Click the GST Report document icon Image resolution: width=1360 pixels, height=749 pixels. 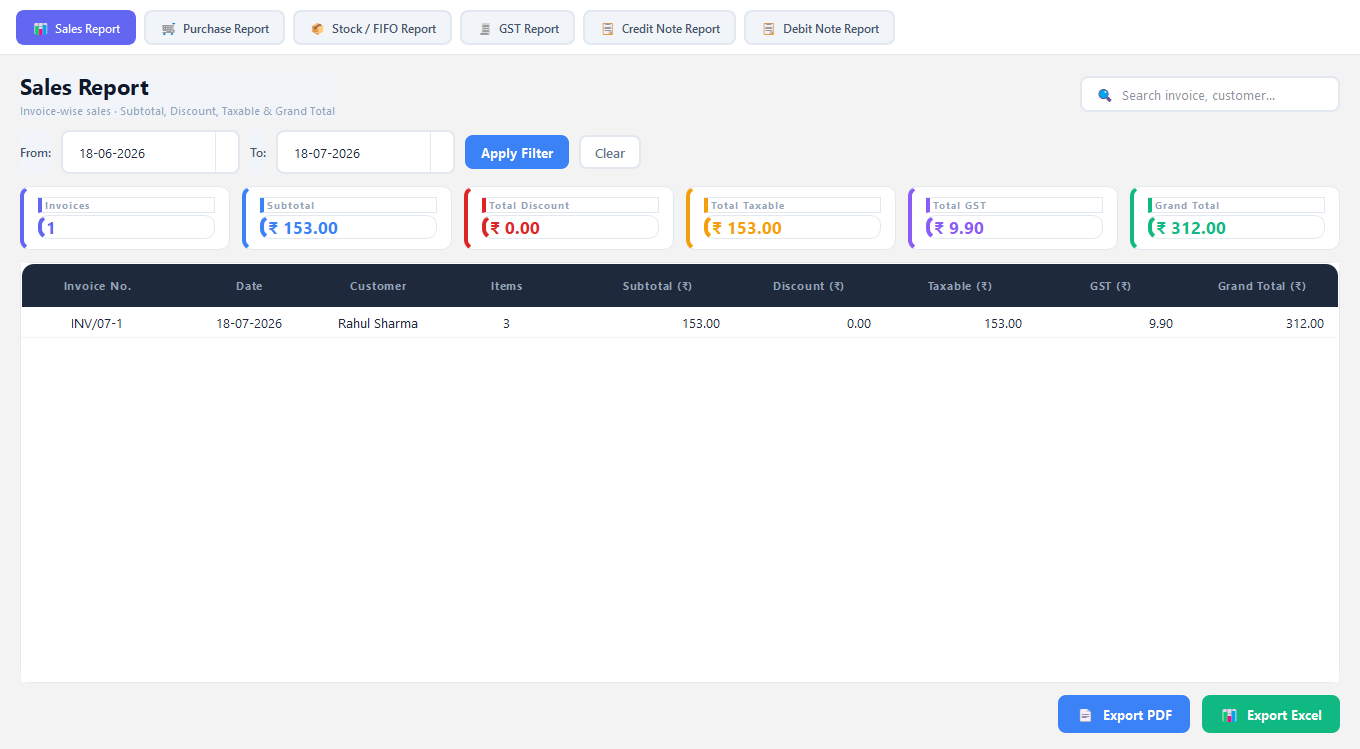(x=484, y=29)
